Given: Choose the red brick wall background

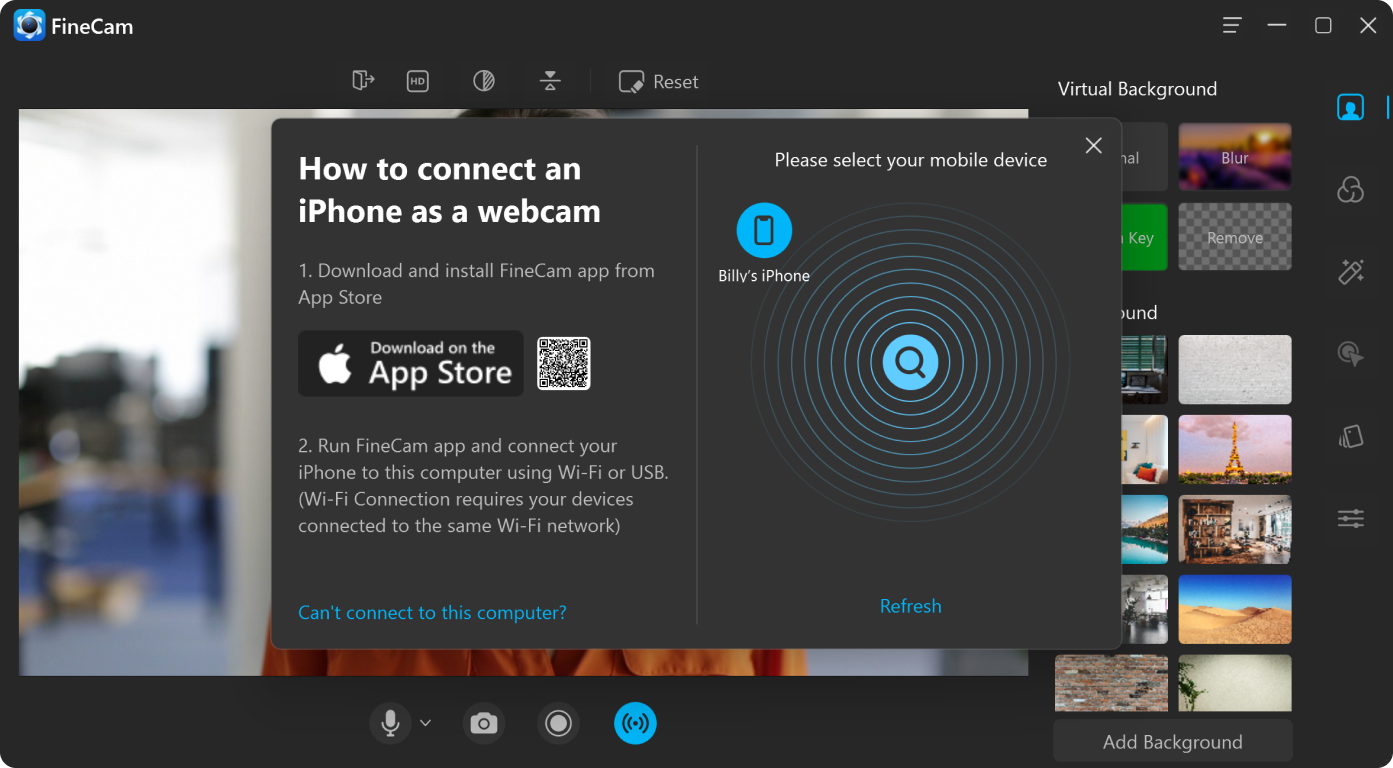Looking at the screenshot, I should click(x=1111, y=683).
